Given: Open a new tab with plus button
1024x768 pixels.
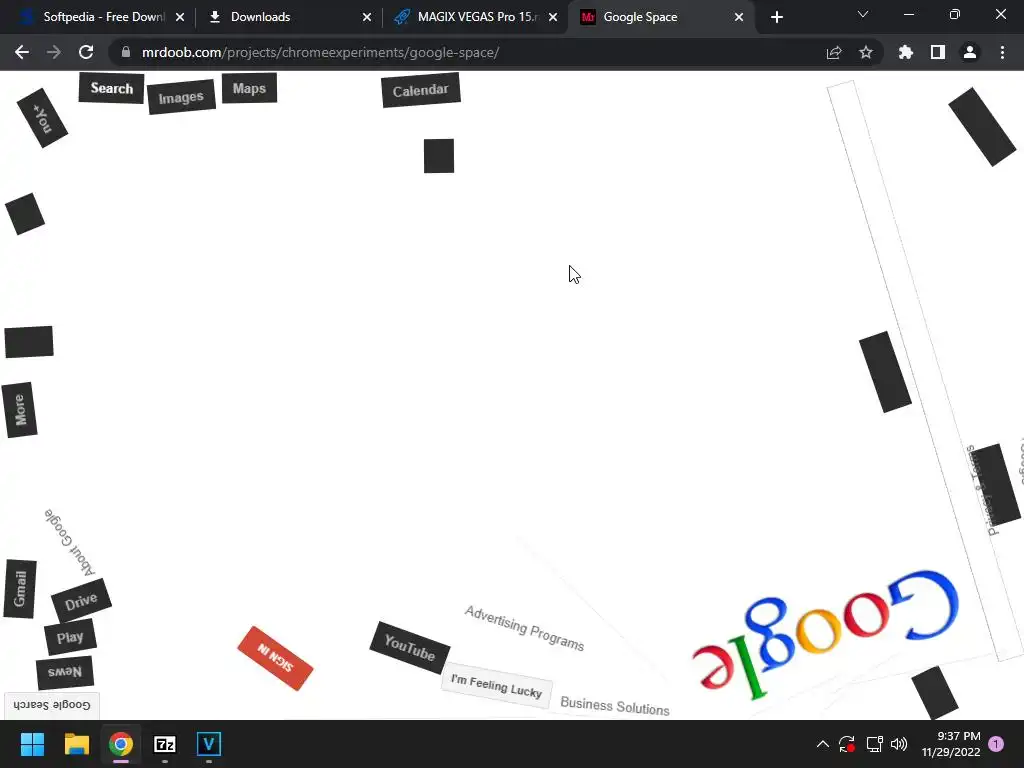Looking at the screenshot, I should pos(776,17).
